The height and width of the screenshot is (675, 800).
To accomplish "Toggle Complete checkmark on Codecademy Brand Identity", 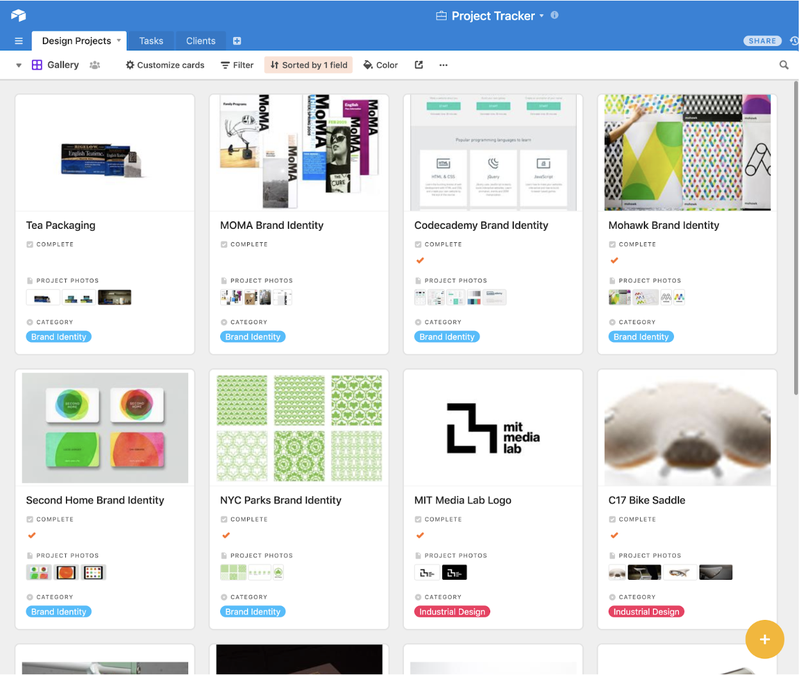I will 420,261.
